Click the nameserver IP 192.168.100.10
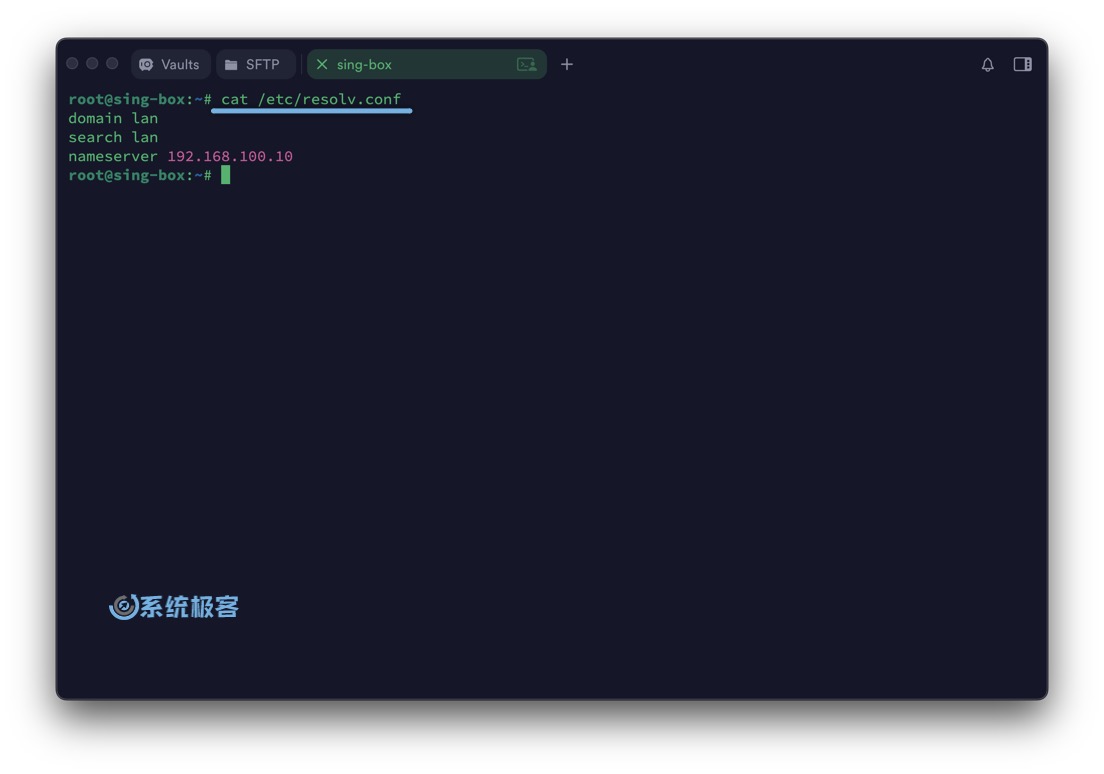This screenshot has width=1104, height=774. point(230,156)
